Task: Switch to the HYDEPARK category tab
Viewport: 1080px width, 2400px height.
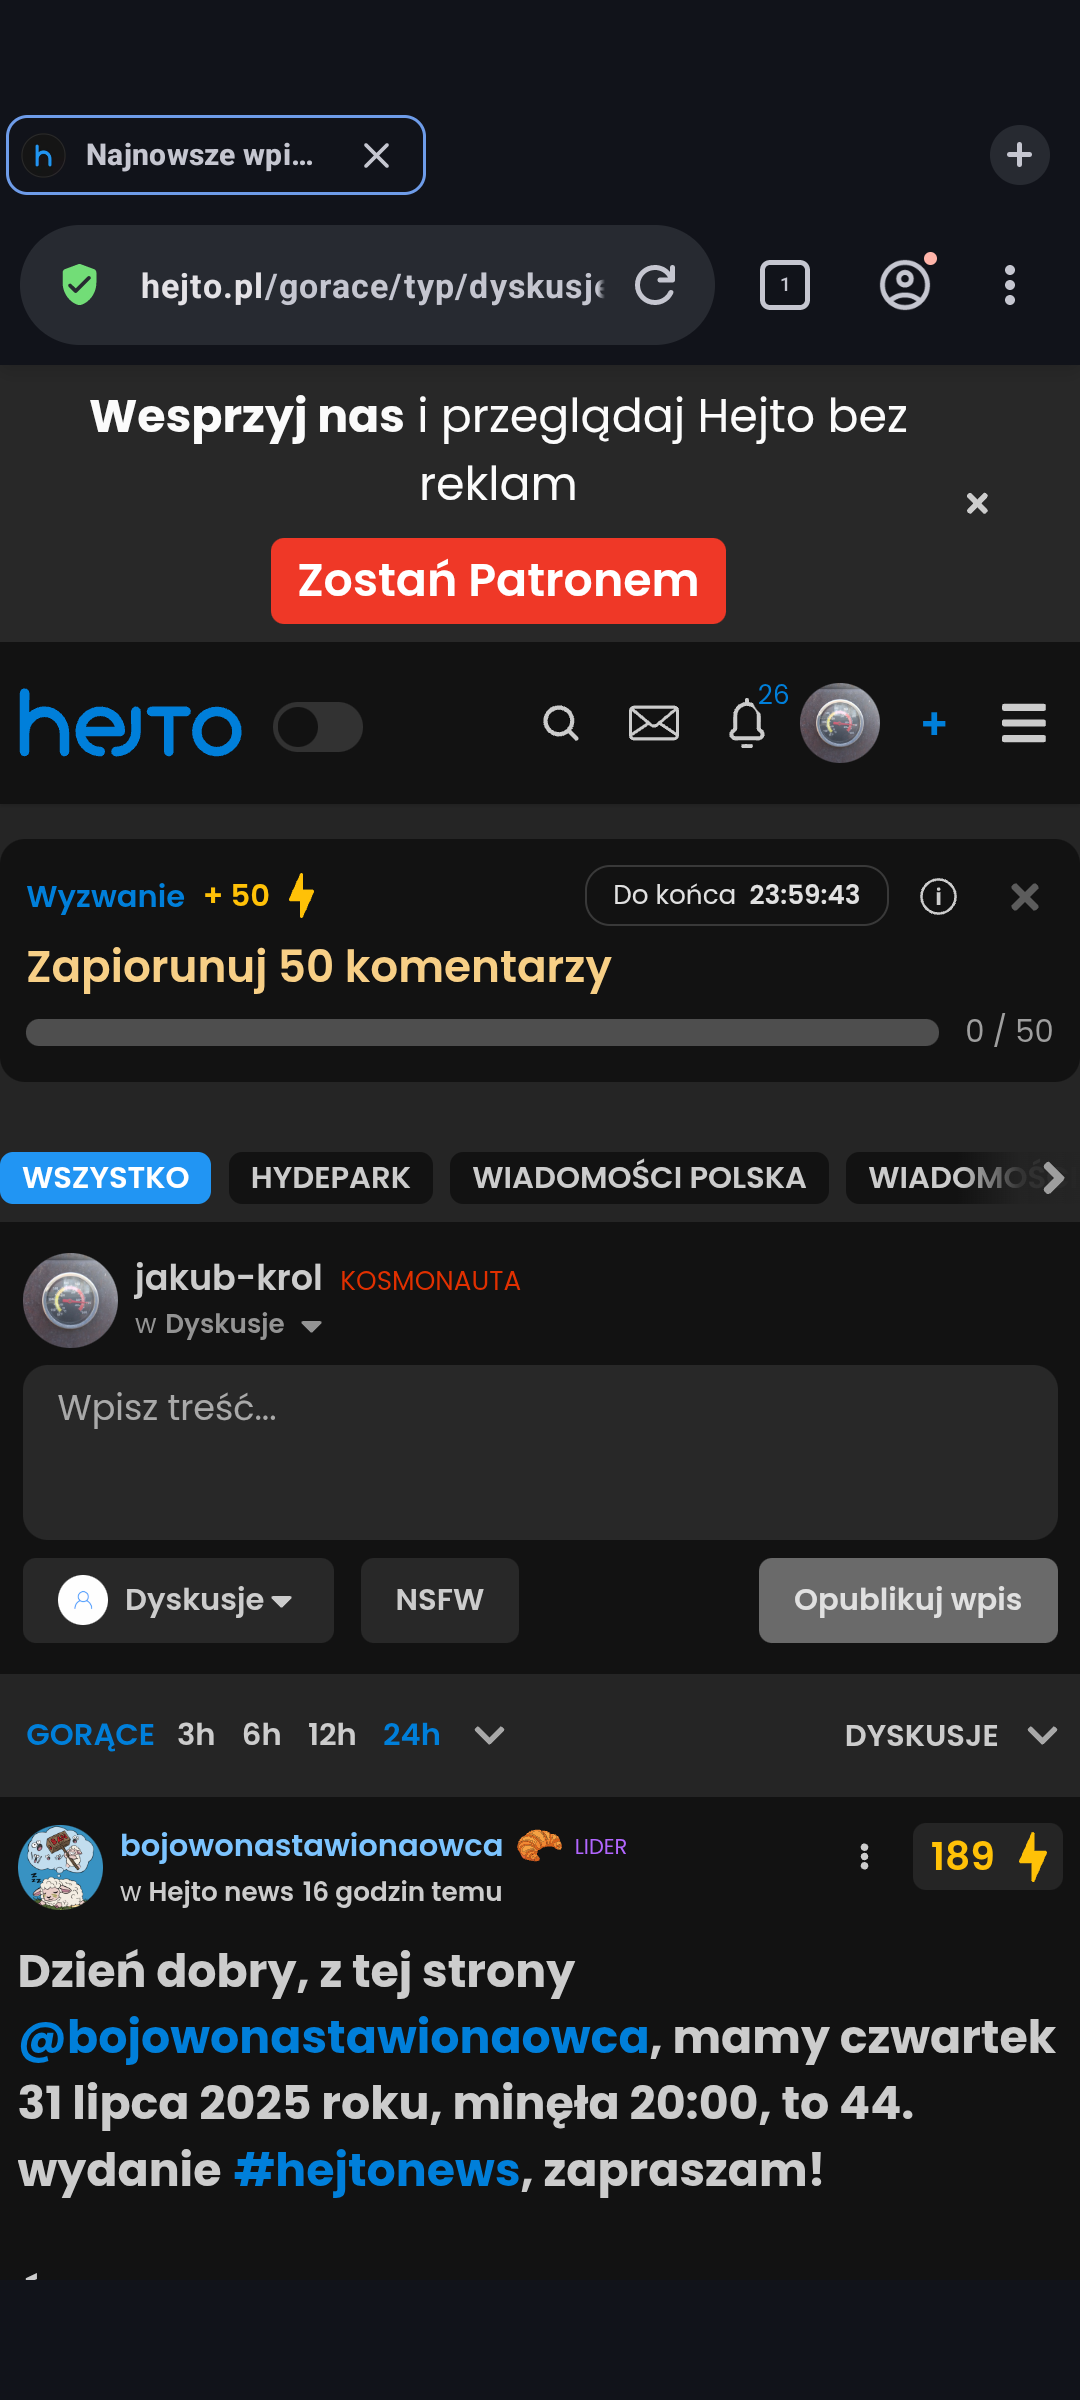Action: (x=331, y=1178)
